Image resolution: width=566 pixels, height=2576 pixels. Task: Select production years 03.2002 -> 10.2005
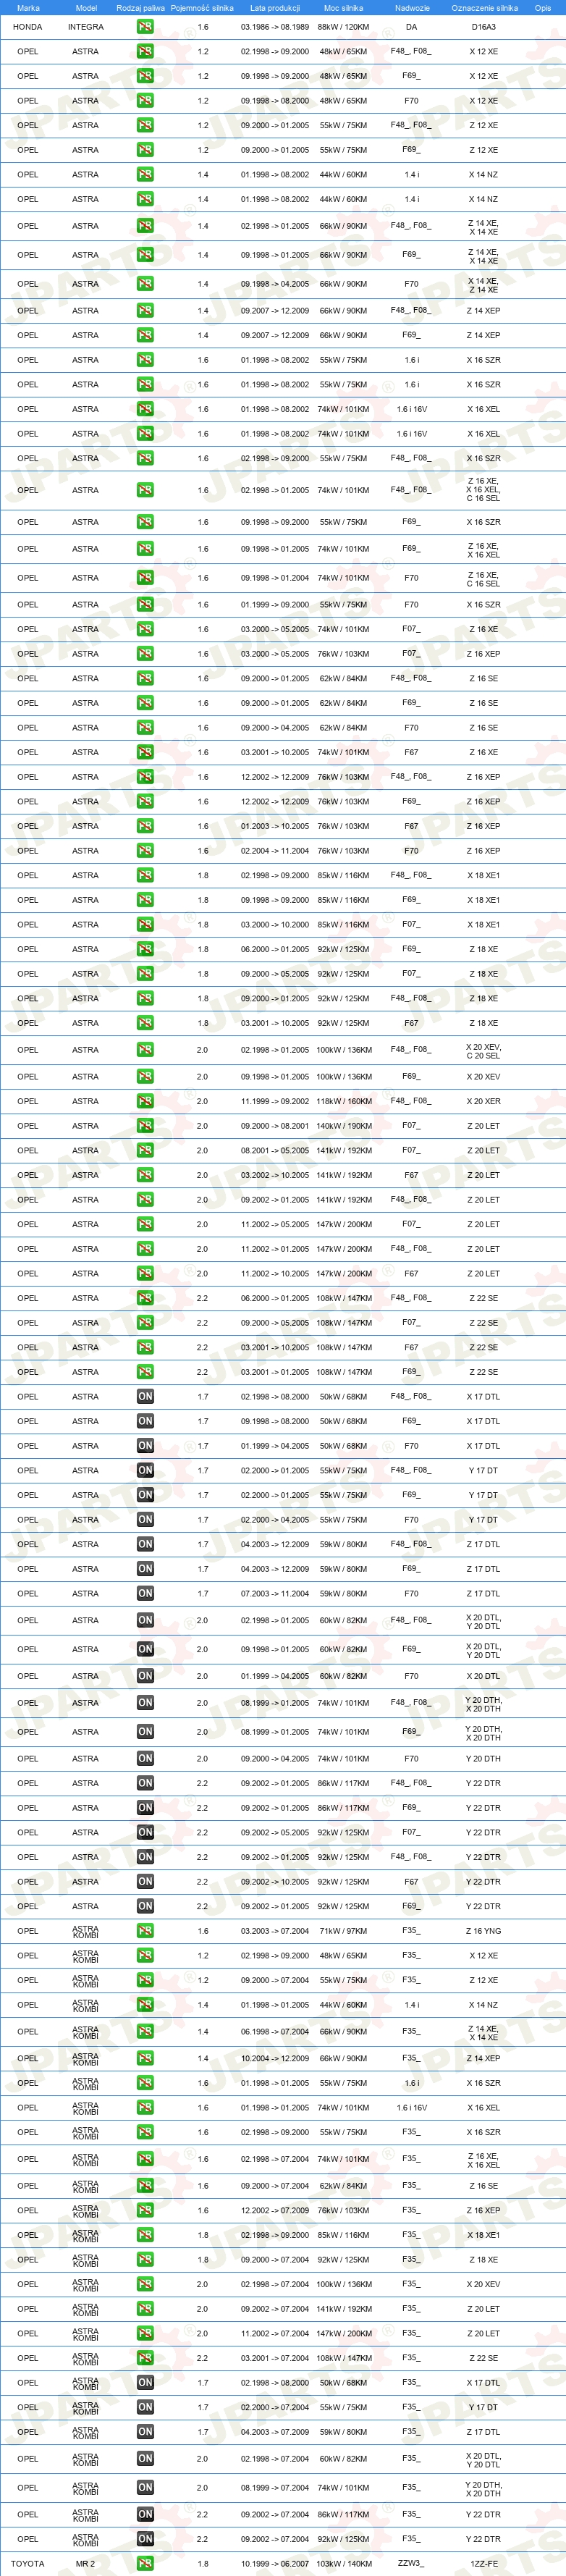click(x=275, y=1175)
